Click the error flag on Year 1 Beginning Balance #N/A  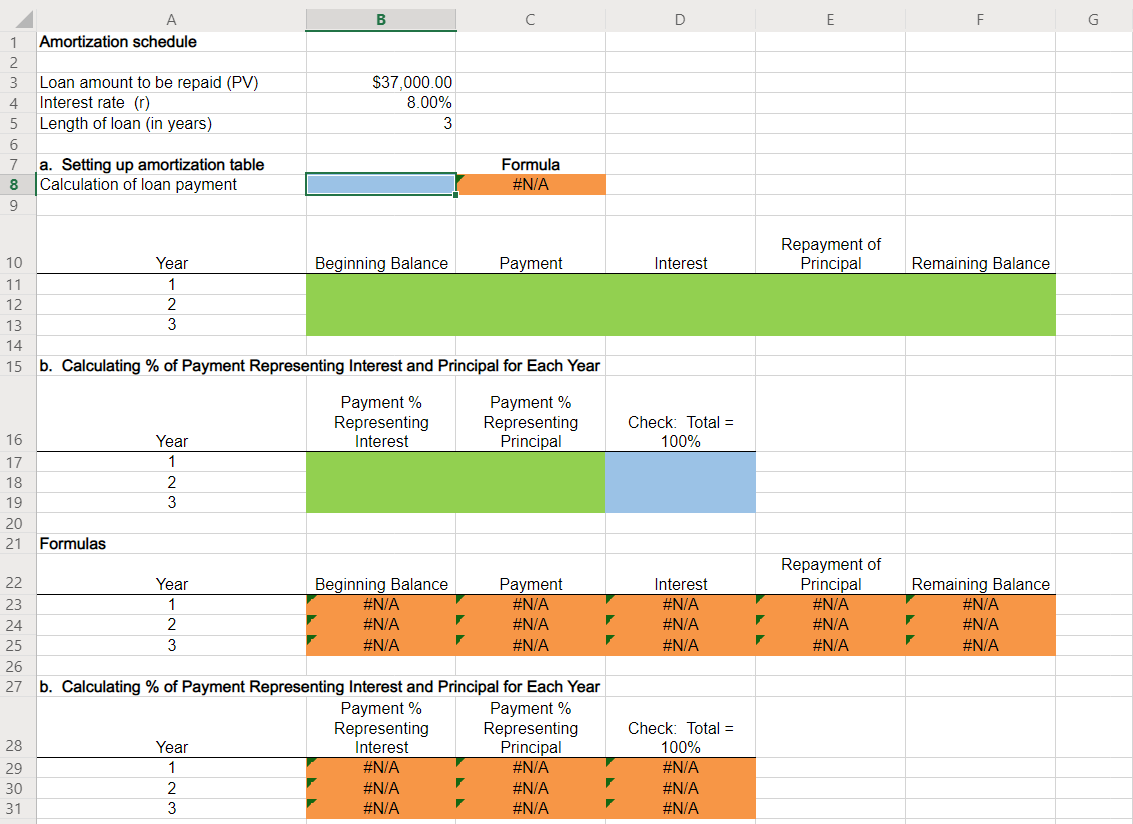tap(310, 599)
